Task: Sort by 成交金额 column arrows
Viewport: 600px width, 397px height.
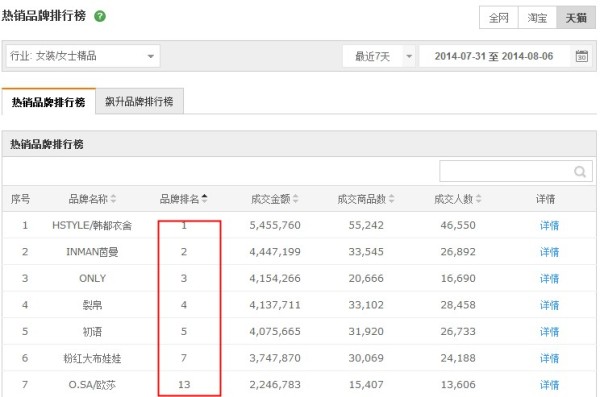Action: pos(295,199)
